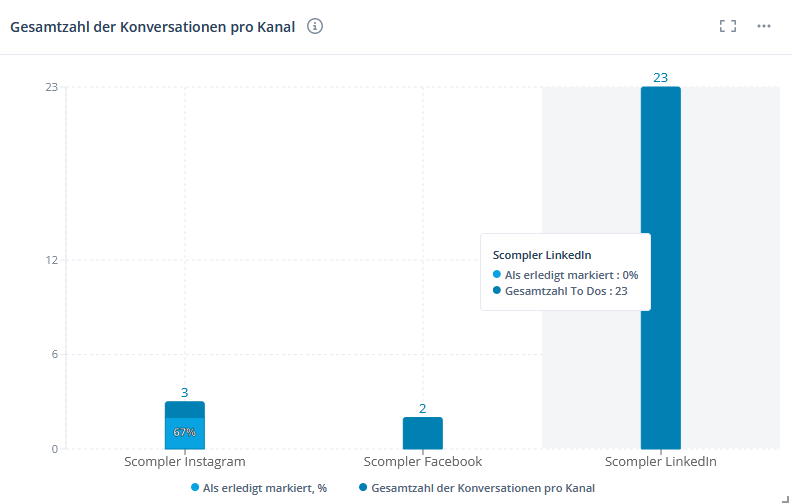Click the 23 value label above LinkedIn

coord(660,77)
